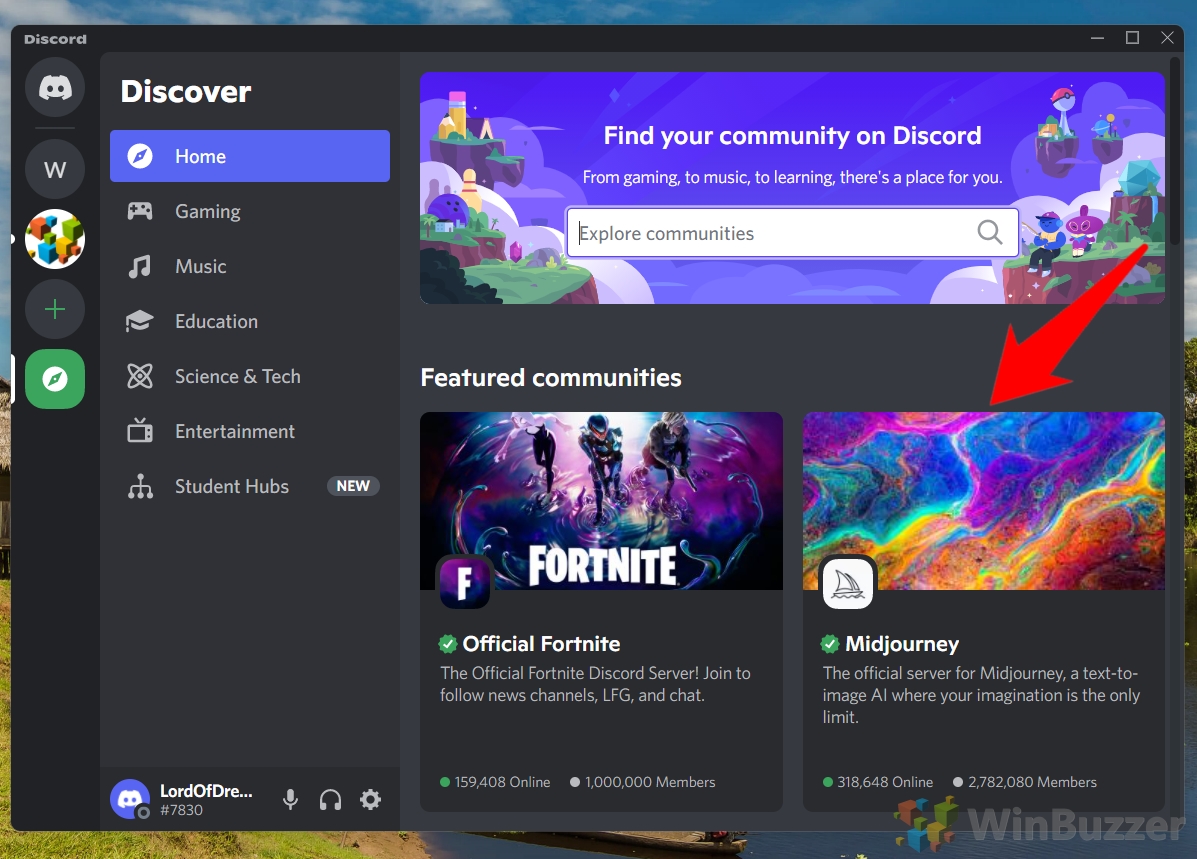
Task: Select the Music category
Action: [x=250, y=266]
